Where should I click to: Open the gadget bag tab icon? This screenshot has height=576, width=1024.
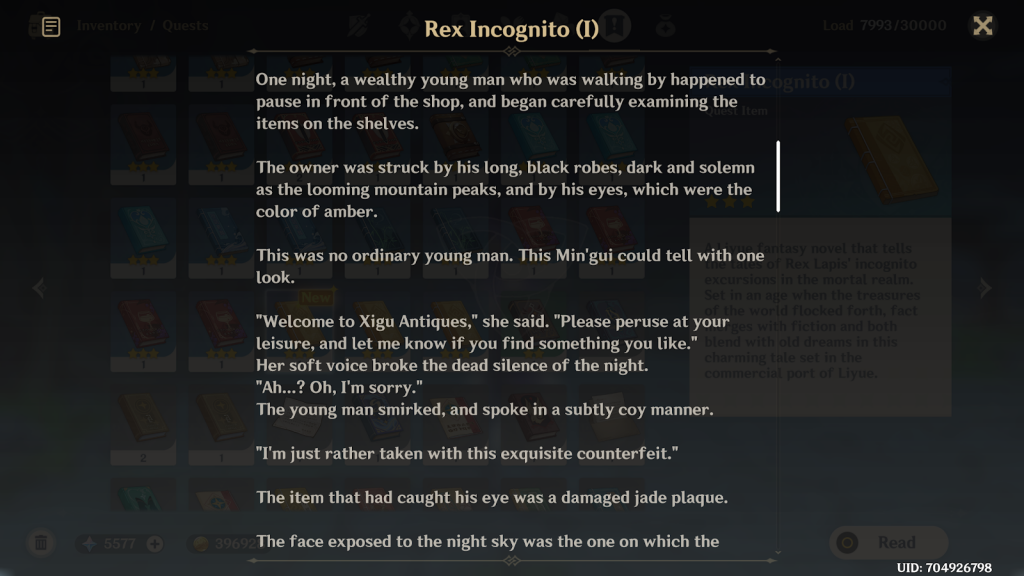tap(665, 26)
